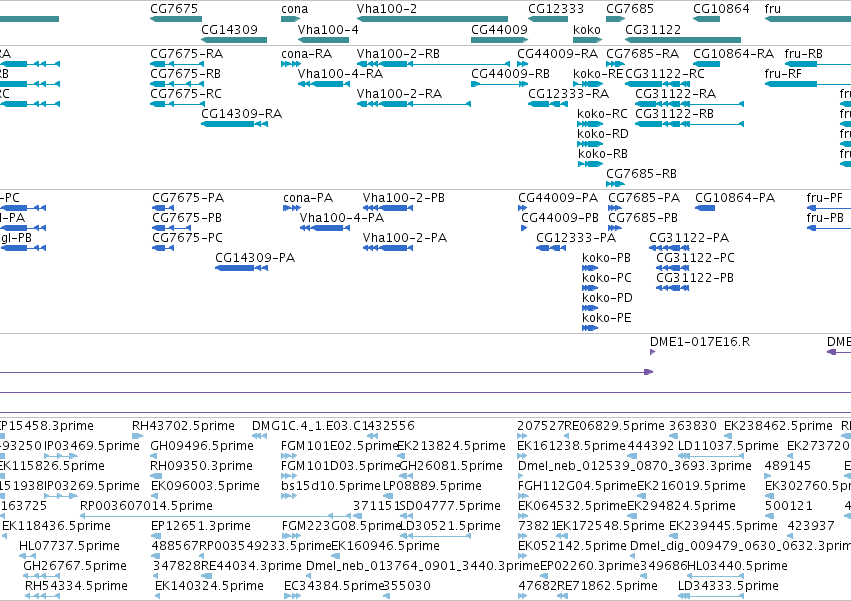
Task: Click EST RE06829.5prime
Action: click(x=614, y=426)
